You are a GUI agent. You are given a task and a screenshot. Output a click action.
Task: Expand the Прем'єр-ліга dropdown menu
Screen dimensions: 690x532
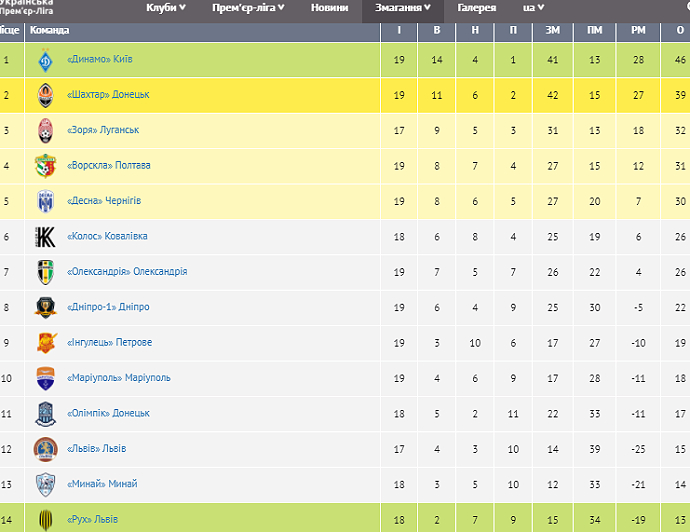click(x=248, y=8)
